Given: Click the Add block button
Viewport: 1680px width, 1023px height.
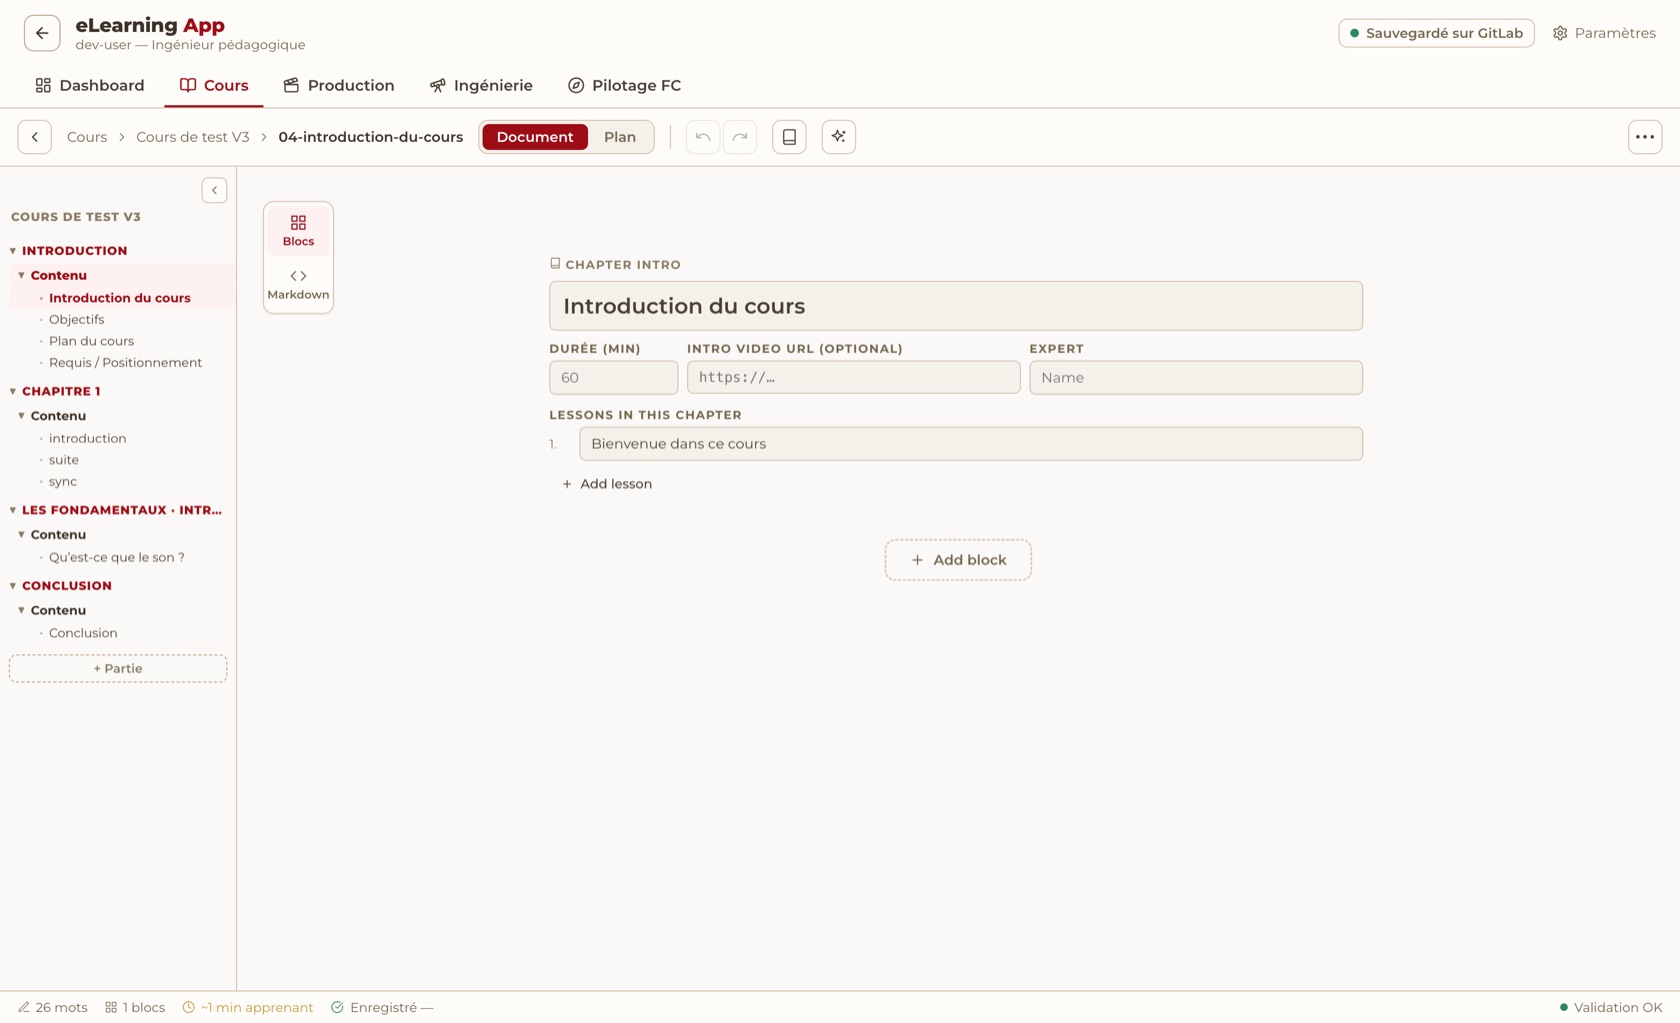Looking at the screenshot, I should (958, 560).
